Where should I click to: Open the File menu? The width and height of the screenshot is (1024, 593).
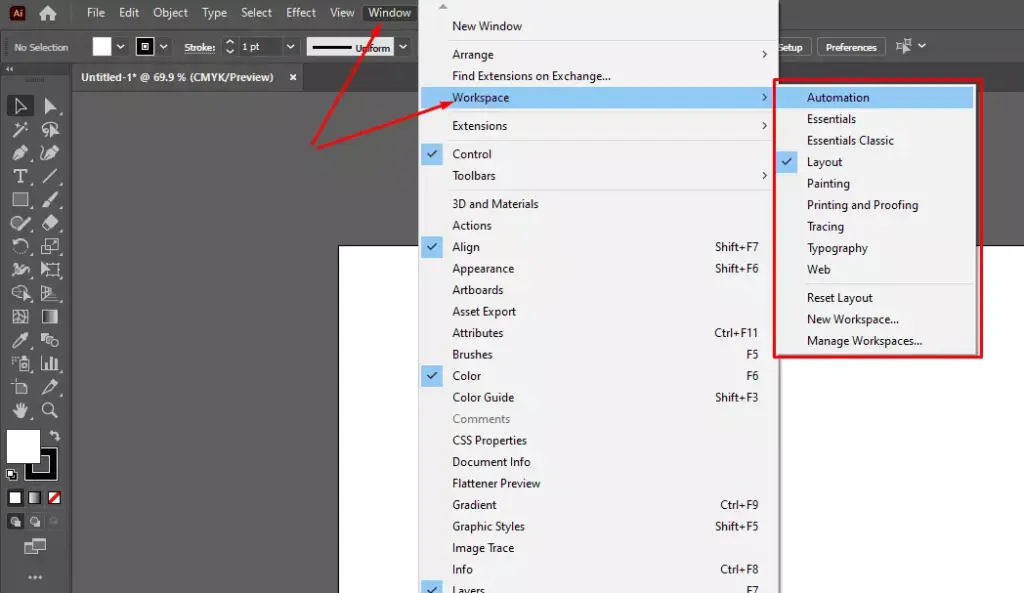(95, 13)
